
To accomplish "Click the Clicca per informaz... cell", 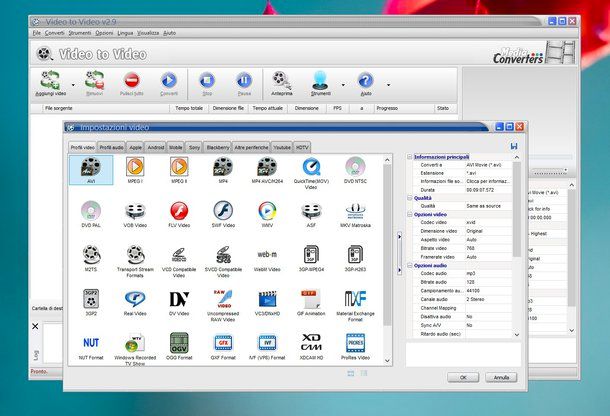I will [x=489, y=181].
